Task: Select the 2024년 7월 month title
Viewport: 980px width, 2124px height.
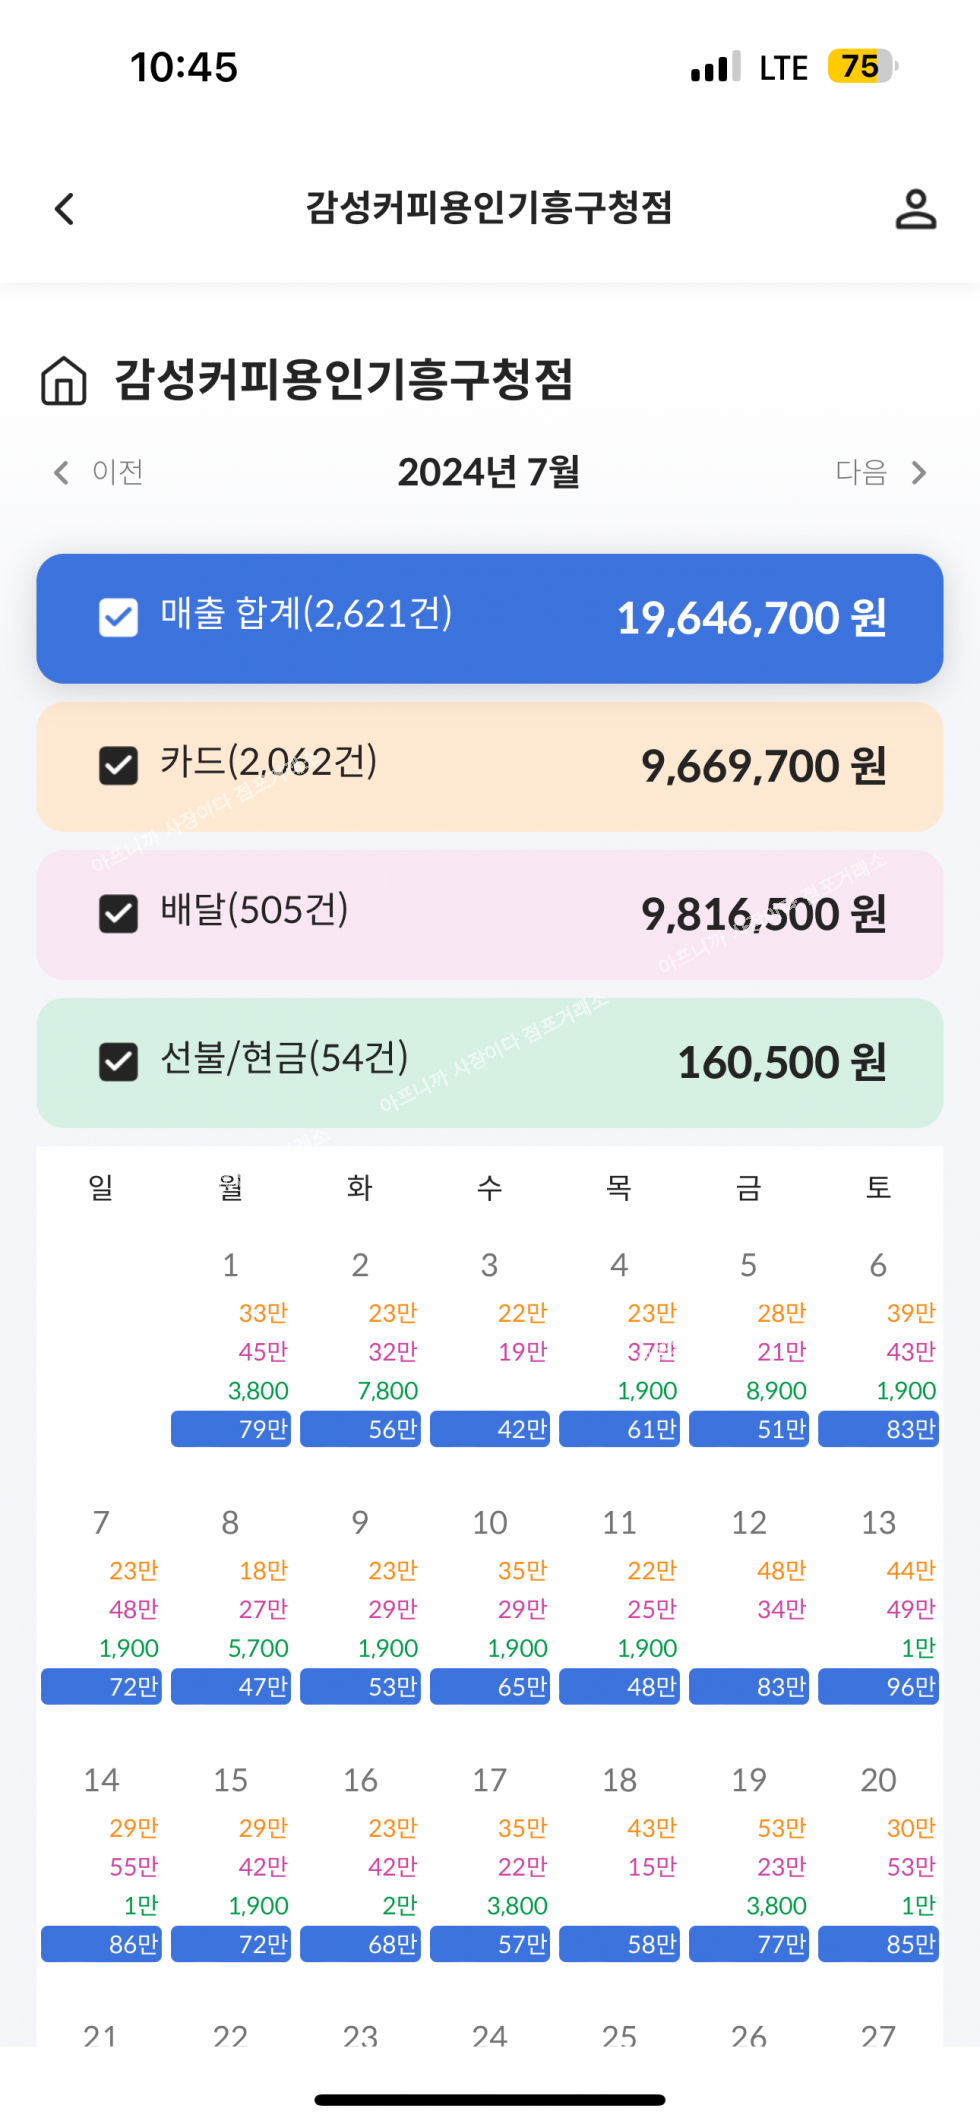Action: coord(489,472)
